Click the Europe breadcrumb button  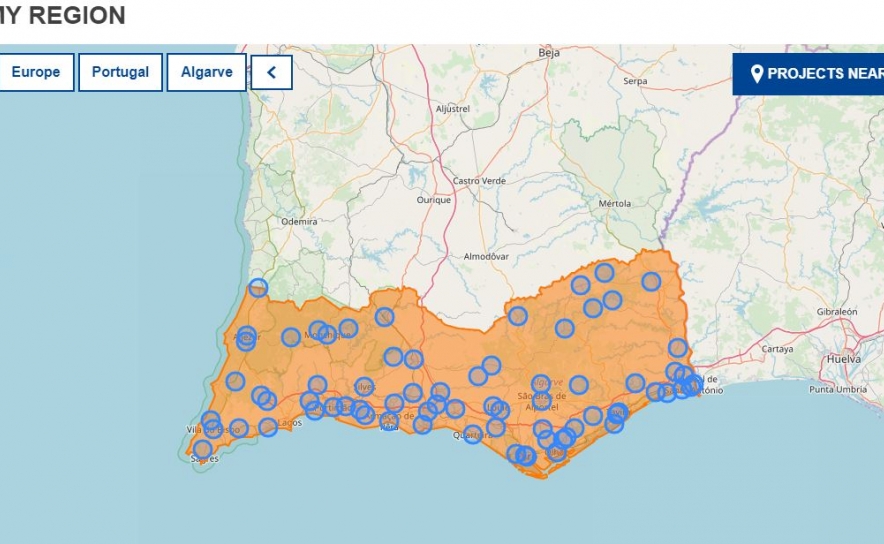coord(36,72)
